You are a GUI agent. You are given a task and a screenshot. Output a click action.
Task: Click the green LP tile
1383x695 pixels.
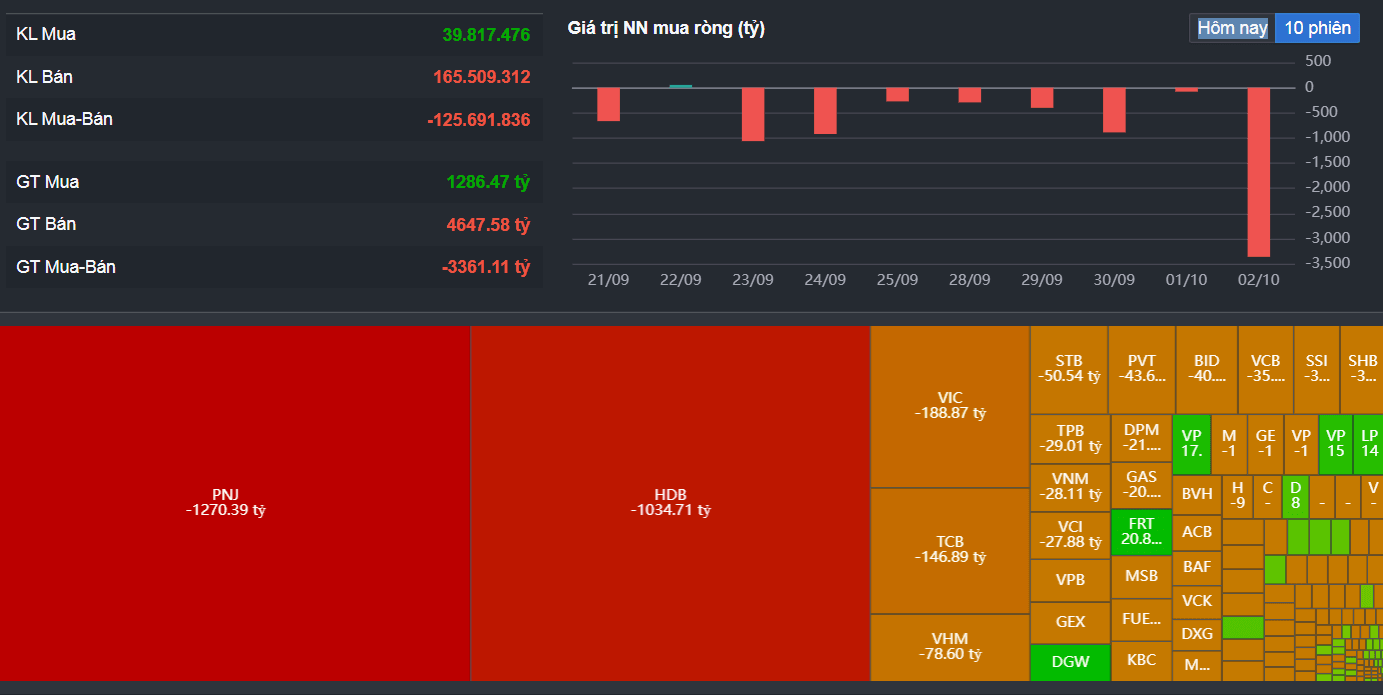(x=1369, y=443)
